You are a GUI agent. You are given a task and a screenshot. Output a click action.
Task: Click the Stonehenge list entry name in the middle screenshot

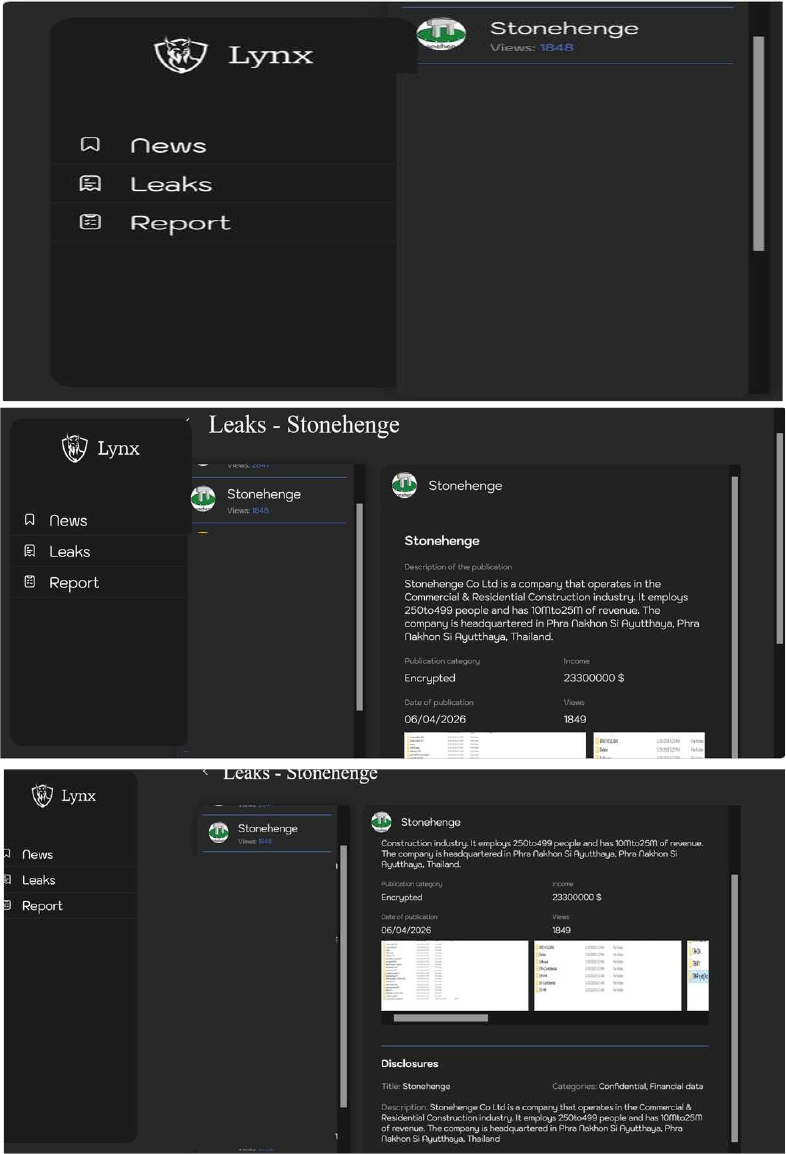(263, 494)
